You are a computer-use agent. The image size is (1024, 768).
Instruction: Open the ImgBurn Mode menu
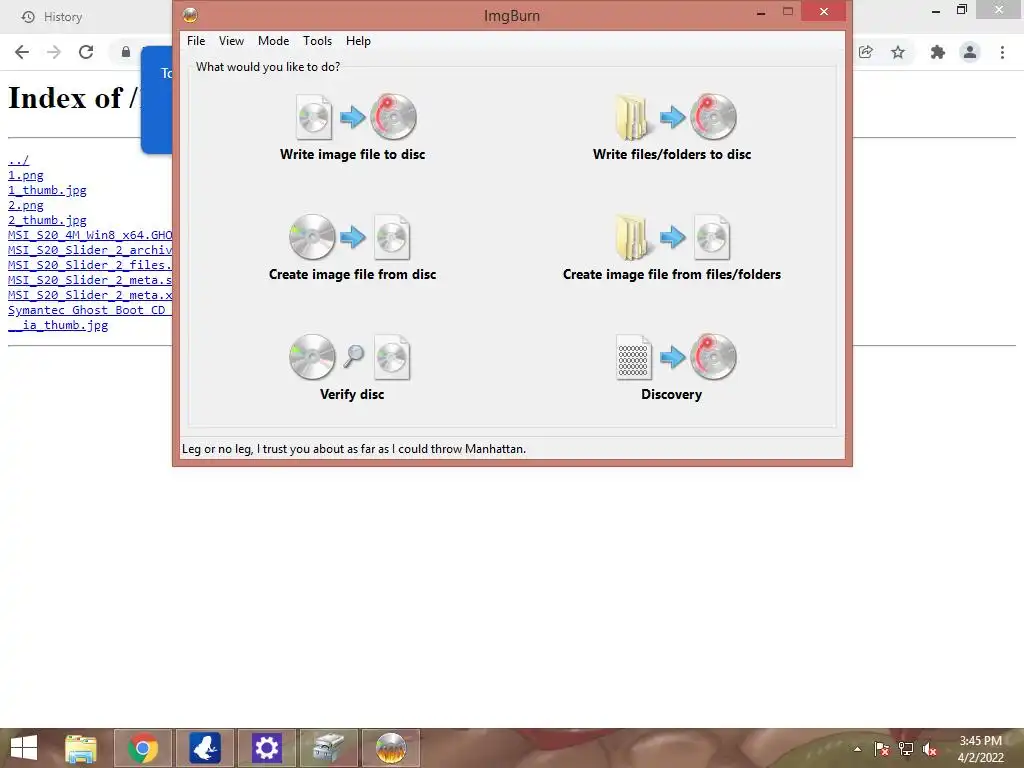pyautogui.click(x=273, y=40)
